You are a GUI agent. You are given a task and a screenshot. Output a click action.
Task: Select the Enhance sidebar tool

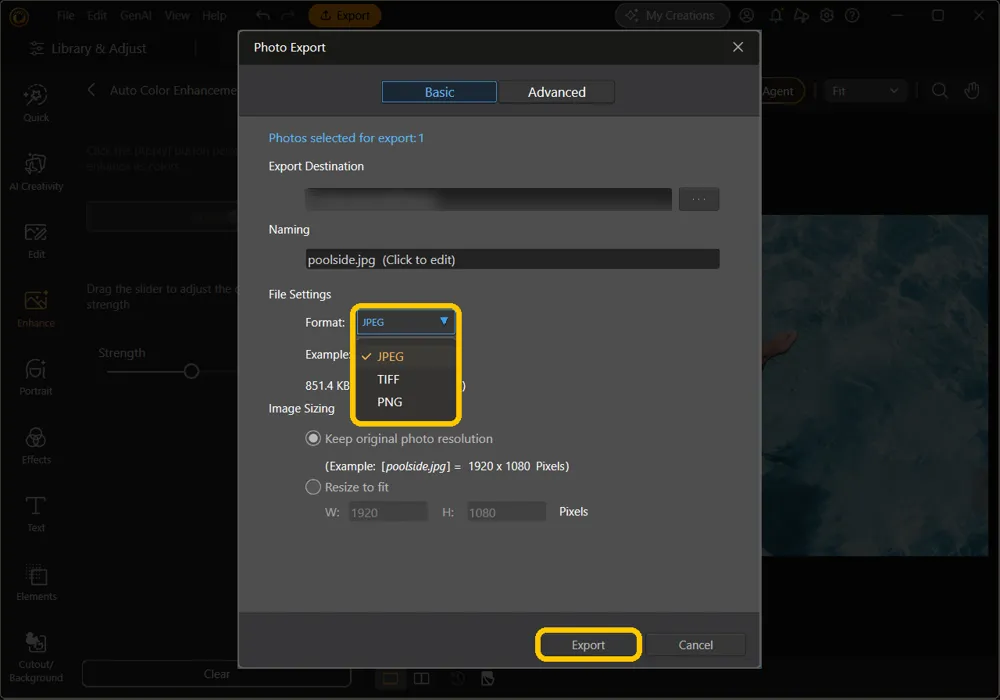click(36, 309)
